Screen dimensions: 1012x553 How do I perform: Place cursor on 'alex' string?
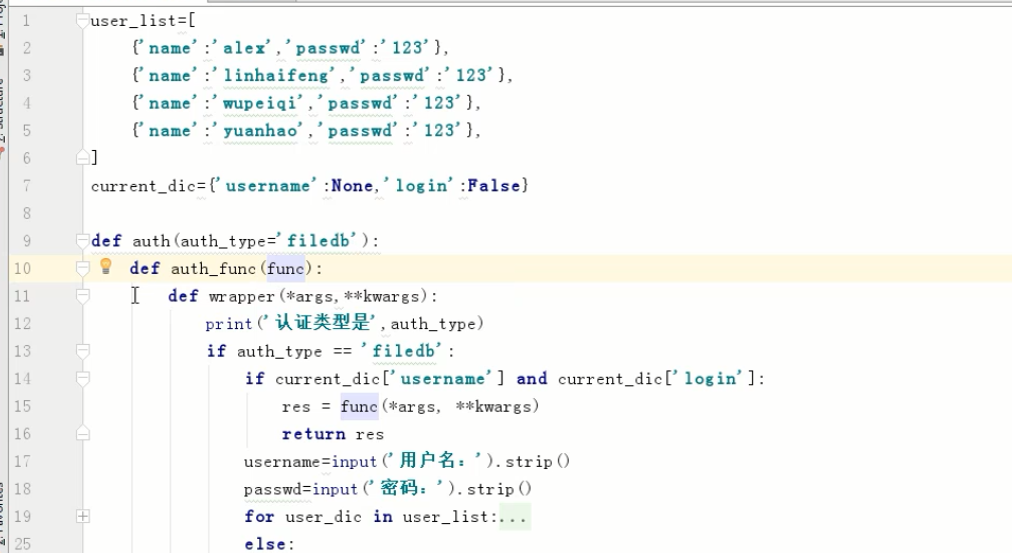coord(247,48)
